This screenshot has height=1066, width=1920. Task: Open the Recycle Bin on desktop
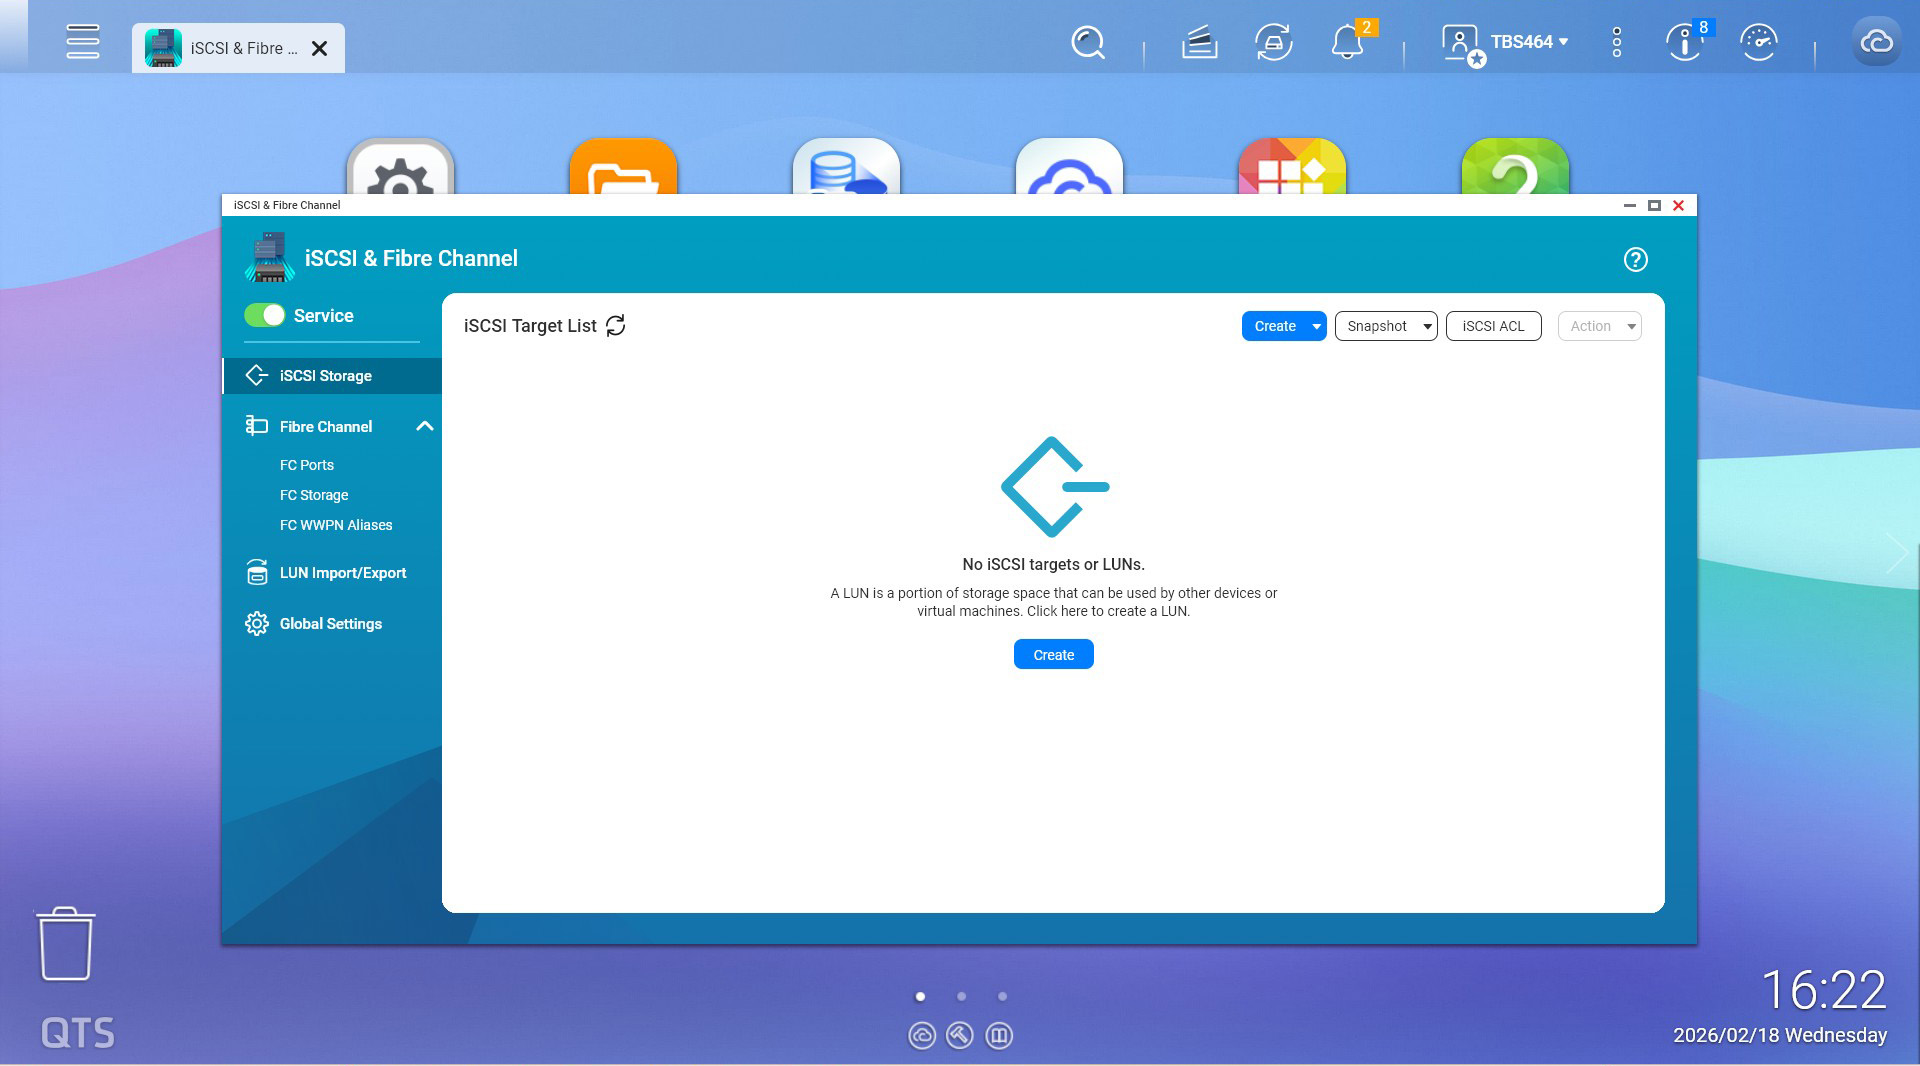point(66,944)
